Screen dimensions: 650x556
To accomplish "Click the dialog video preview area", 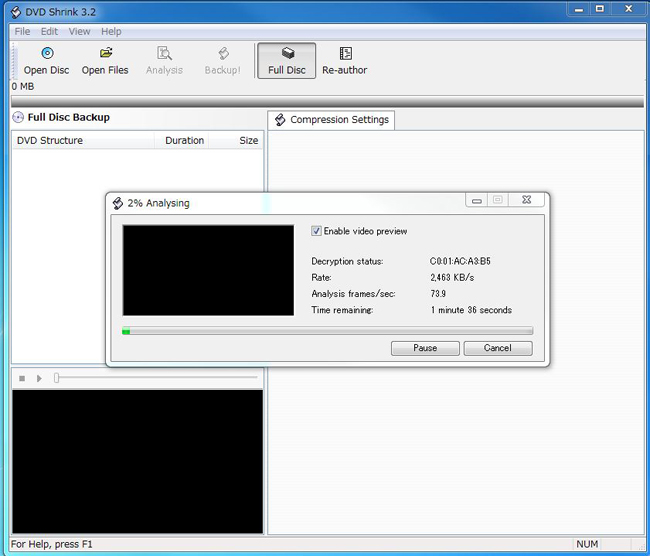I will (208, 270).
